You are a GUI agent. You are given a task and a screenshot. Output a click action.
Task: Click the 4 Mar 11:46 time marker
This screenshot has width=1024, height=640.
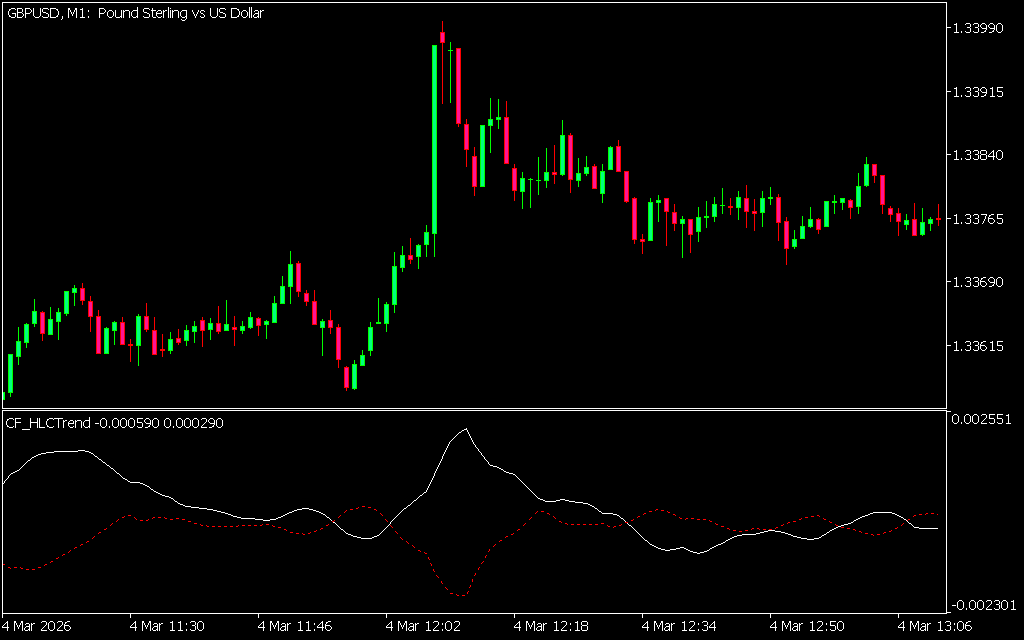click(x=295, y=626)
